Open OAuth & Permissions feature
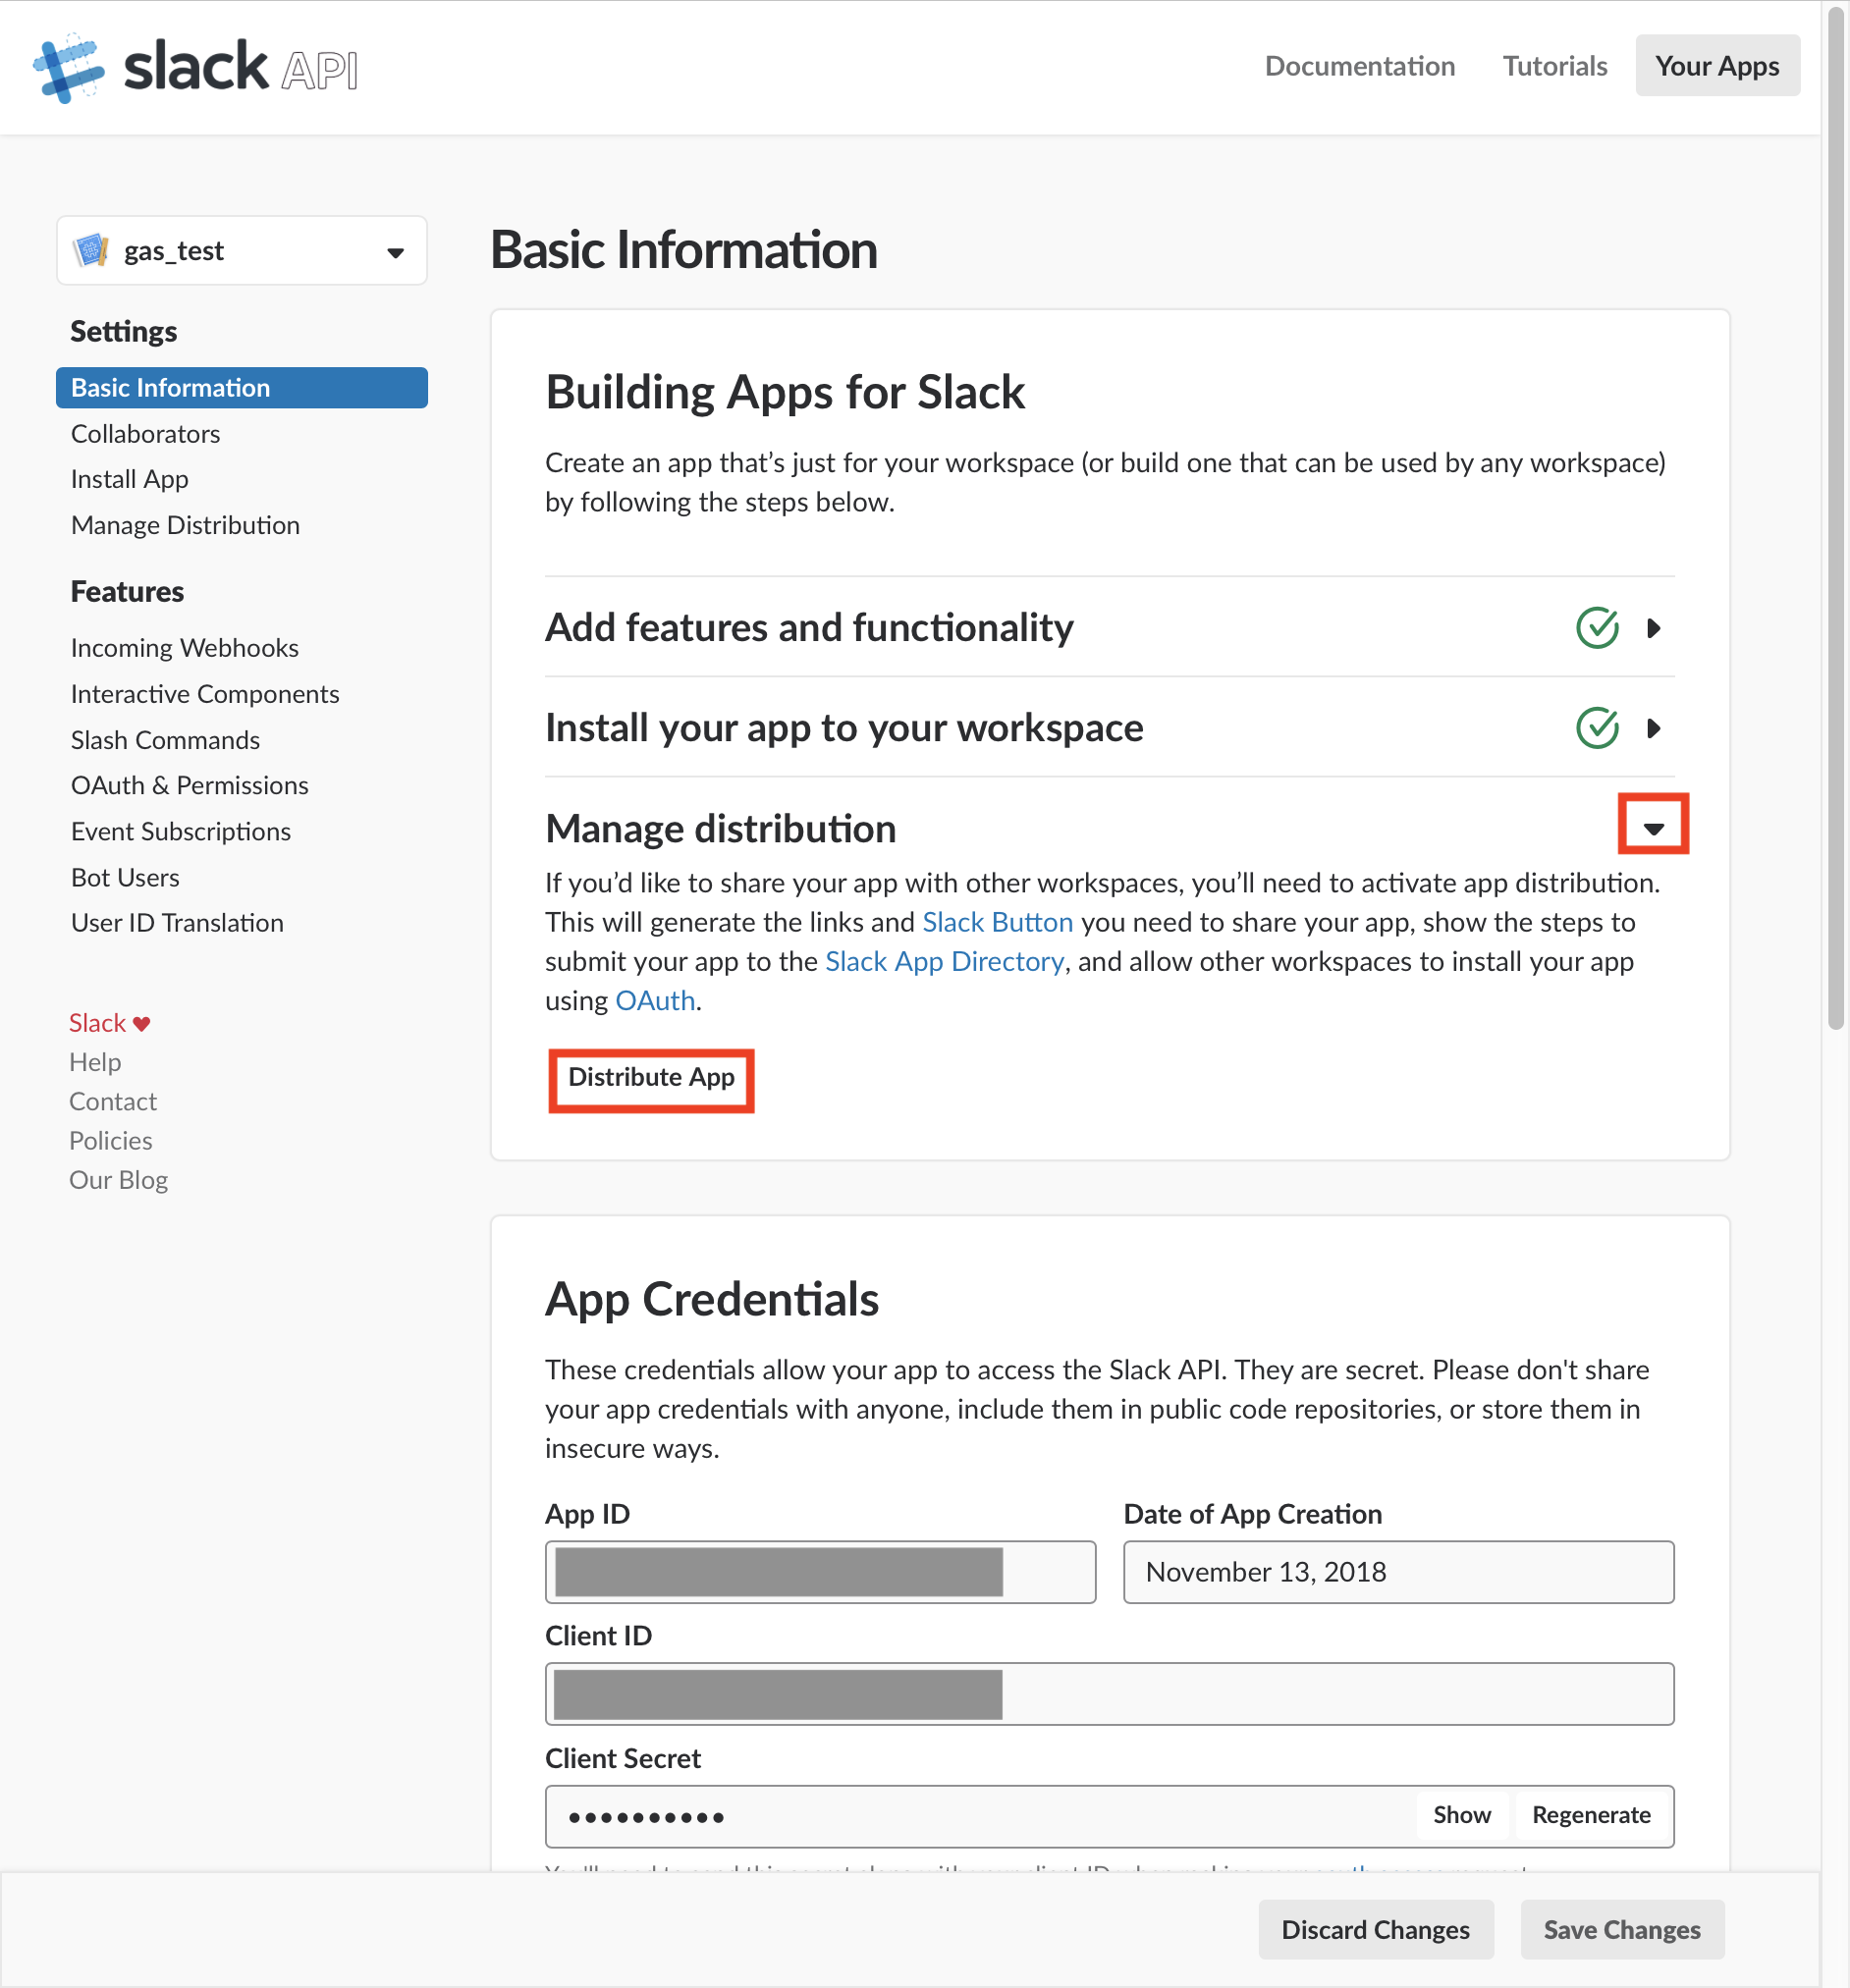 point(190,786)
